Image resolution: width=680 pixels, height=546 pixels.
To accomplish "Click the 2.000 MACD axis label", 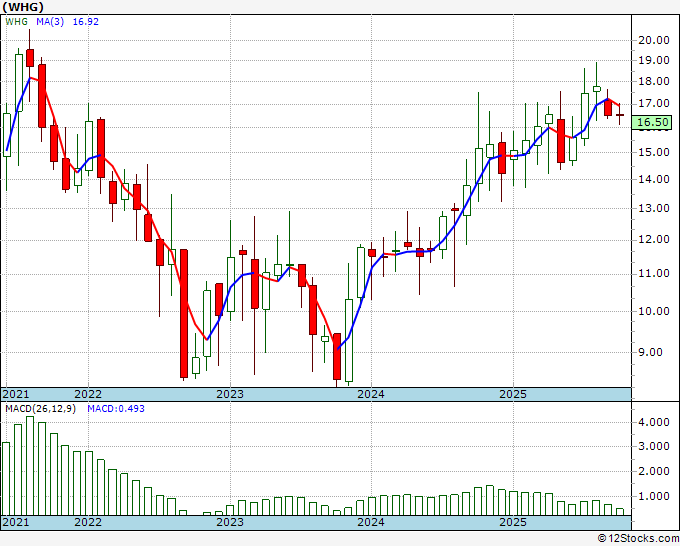I will coord(654,471).
